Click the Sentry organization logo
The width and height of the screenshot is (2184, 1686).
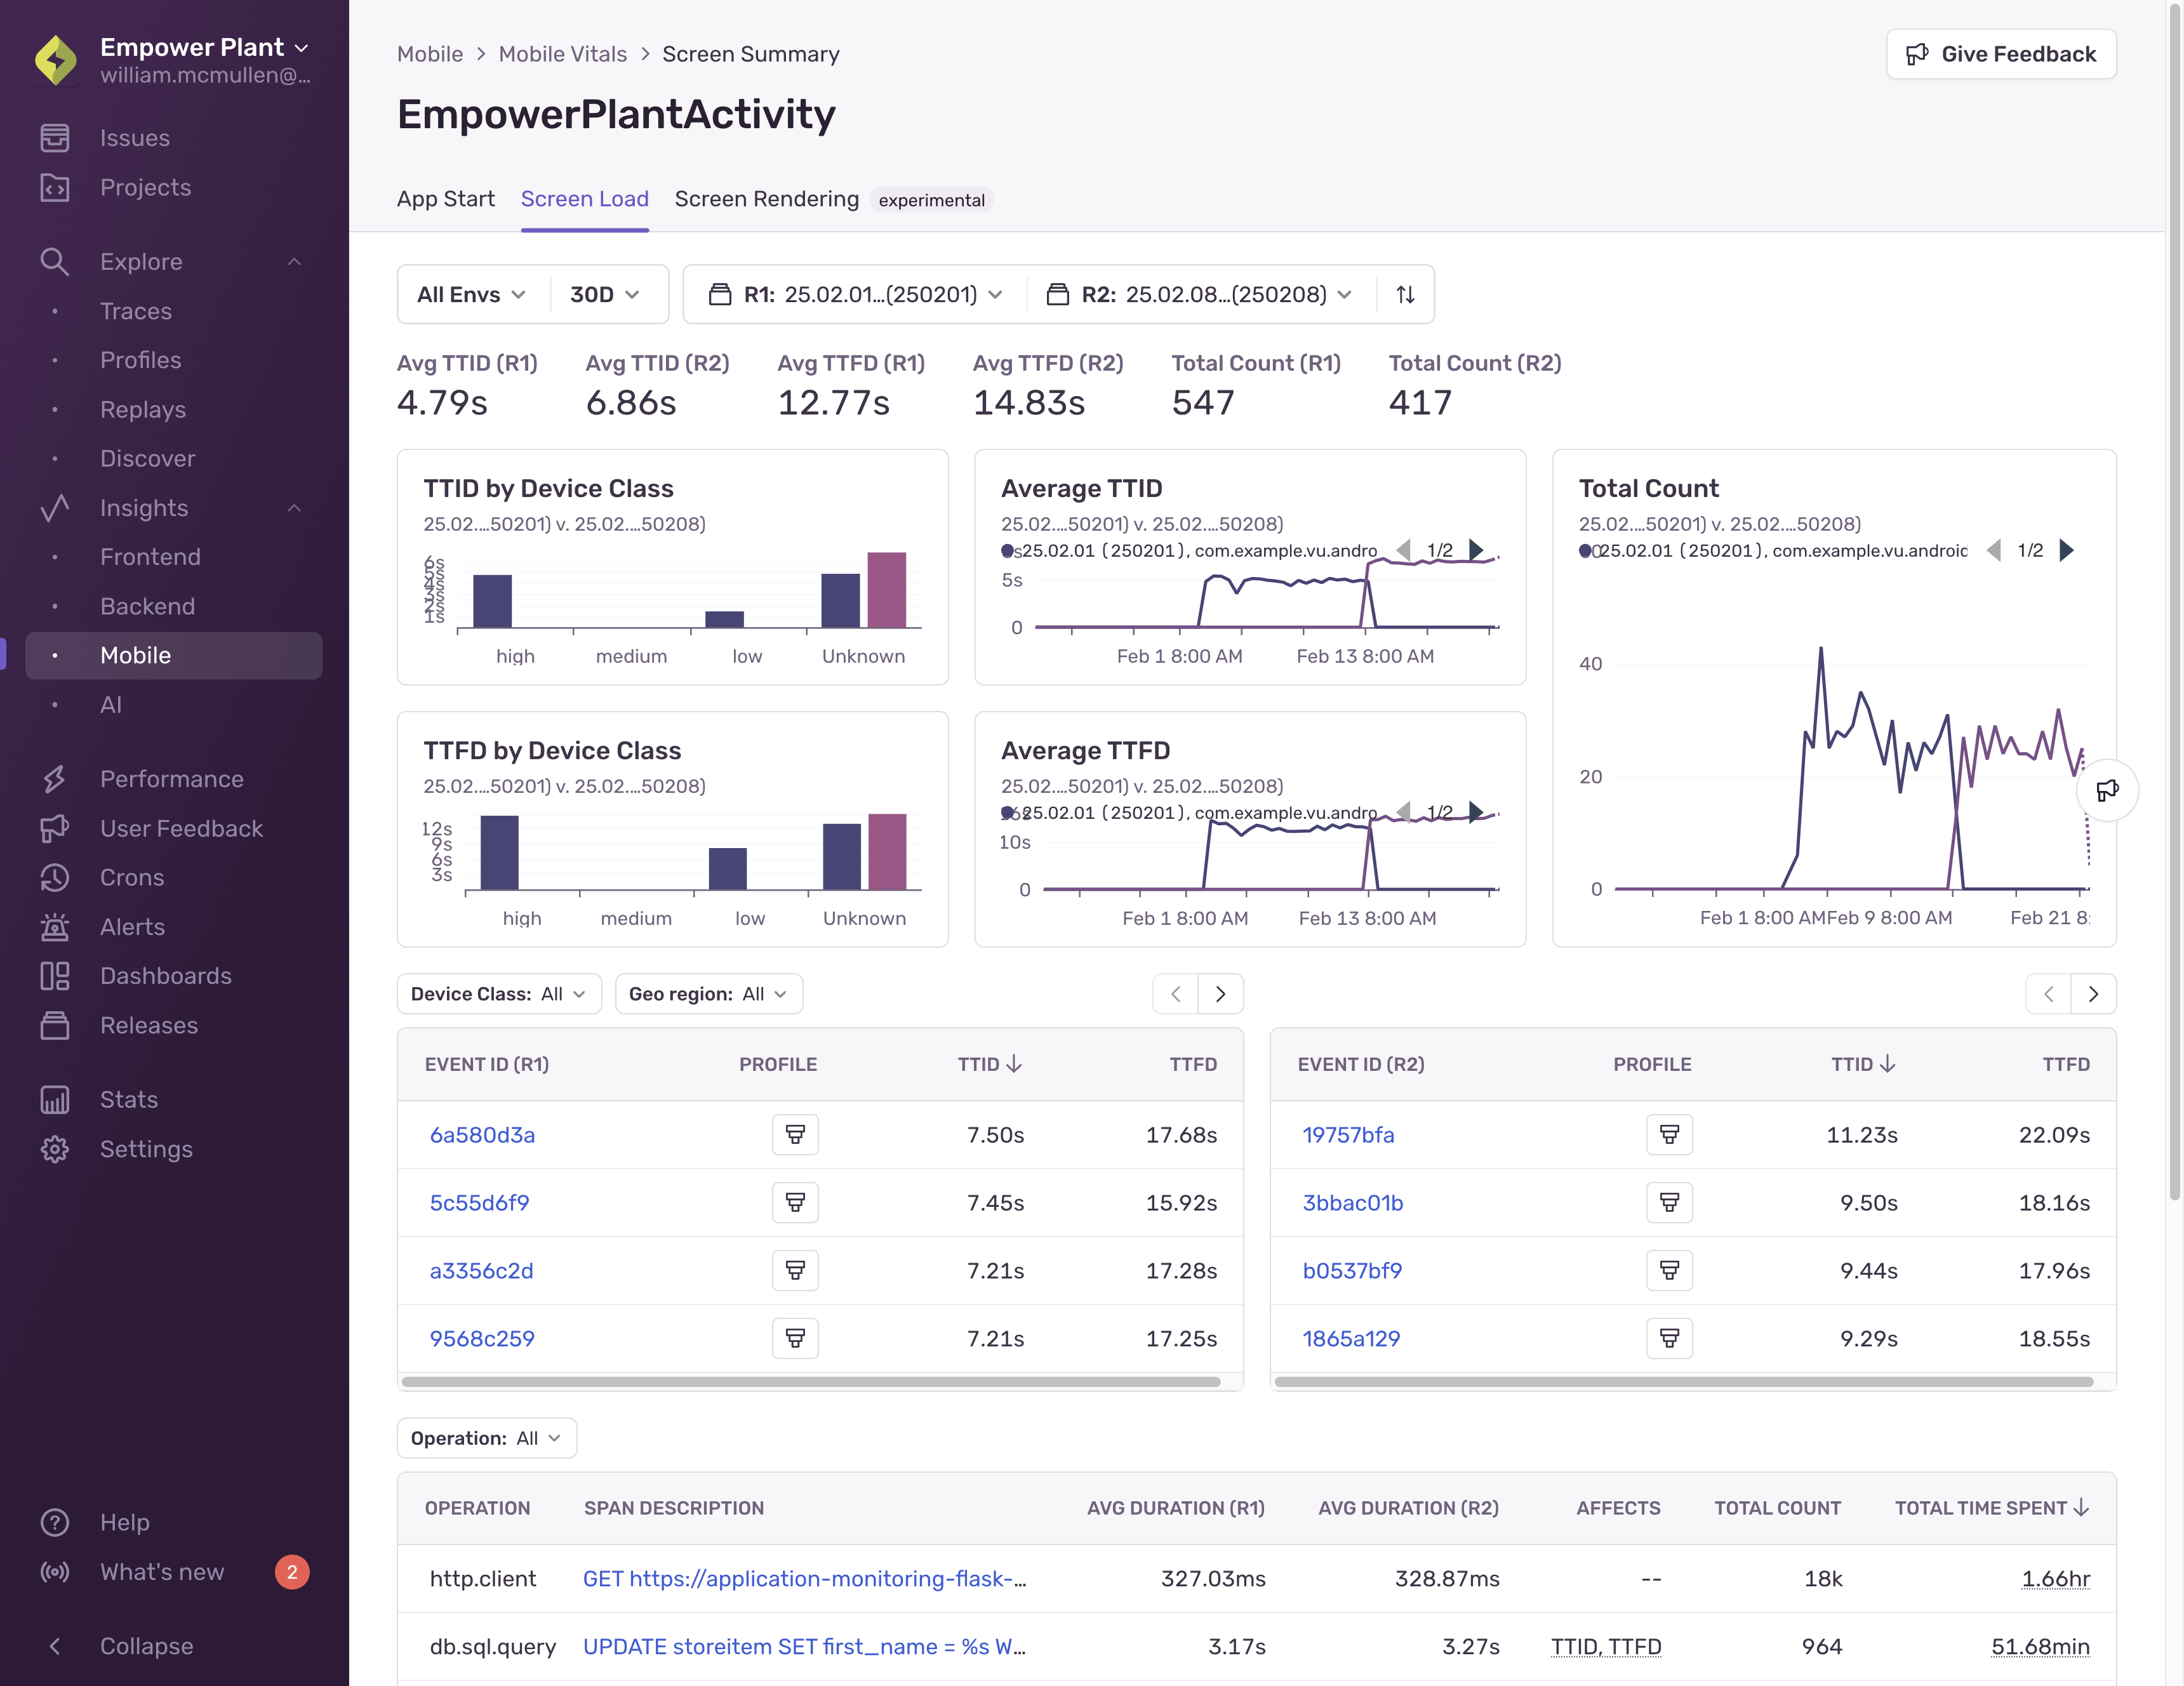(56, 60)
